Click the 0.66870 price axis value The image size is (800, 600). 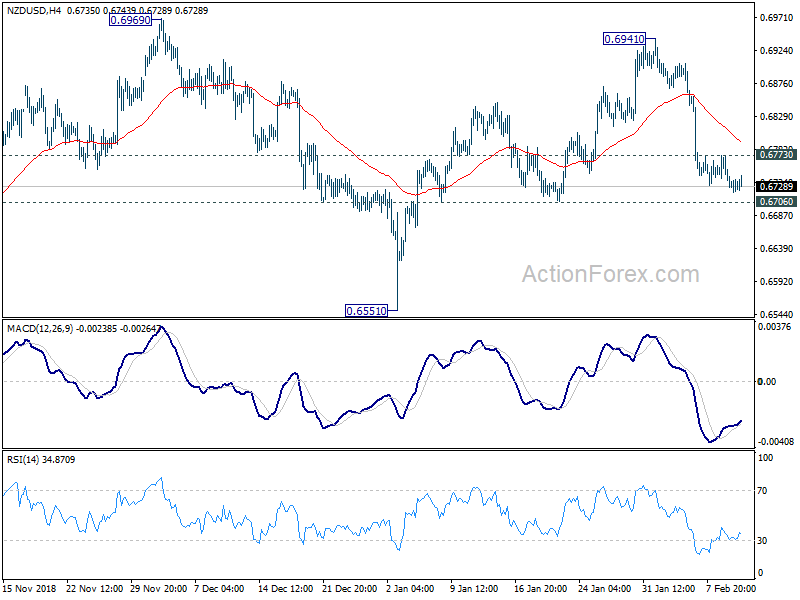click(x=777, y=216)
